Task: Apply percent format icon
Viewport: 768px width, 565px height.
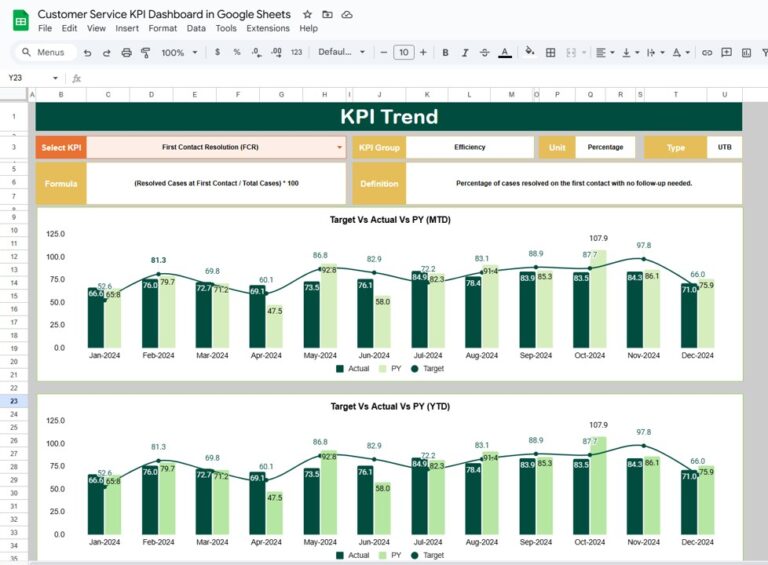Action: click(x=237, y=52)
